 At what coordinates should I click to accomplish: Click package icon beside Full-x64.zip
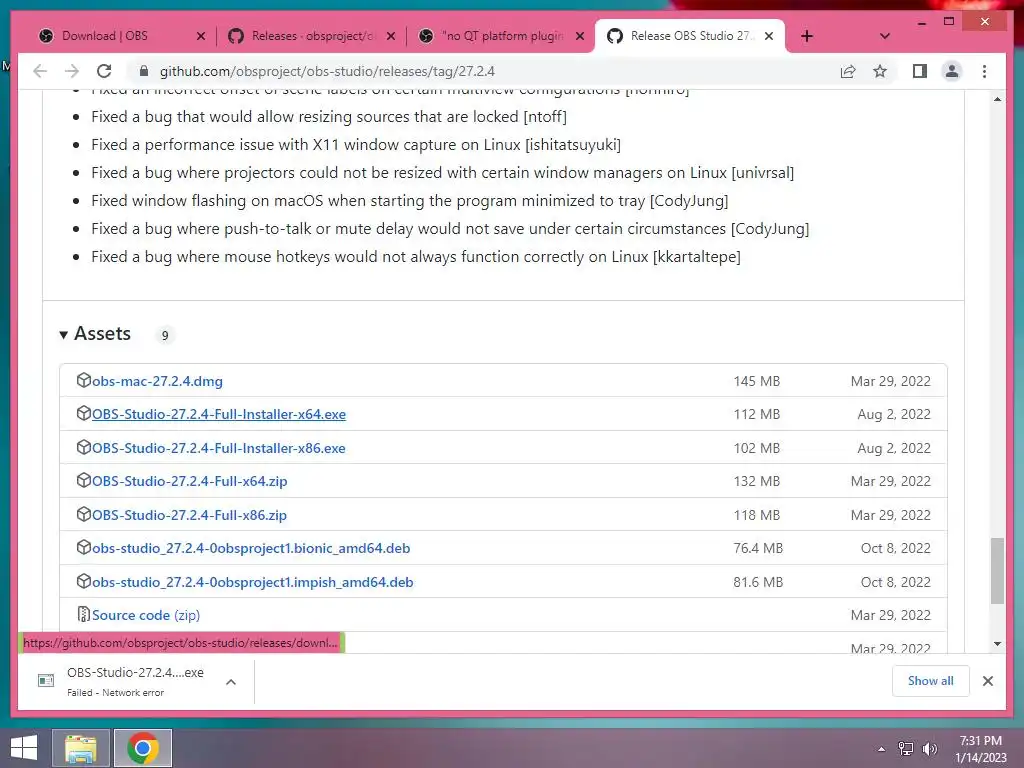(x=84, y=481)
